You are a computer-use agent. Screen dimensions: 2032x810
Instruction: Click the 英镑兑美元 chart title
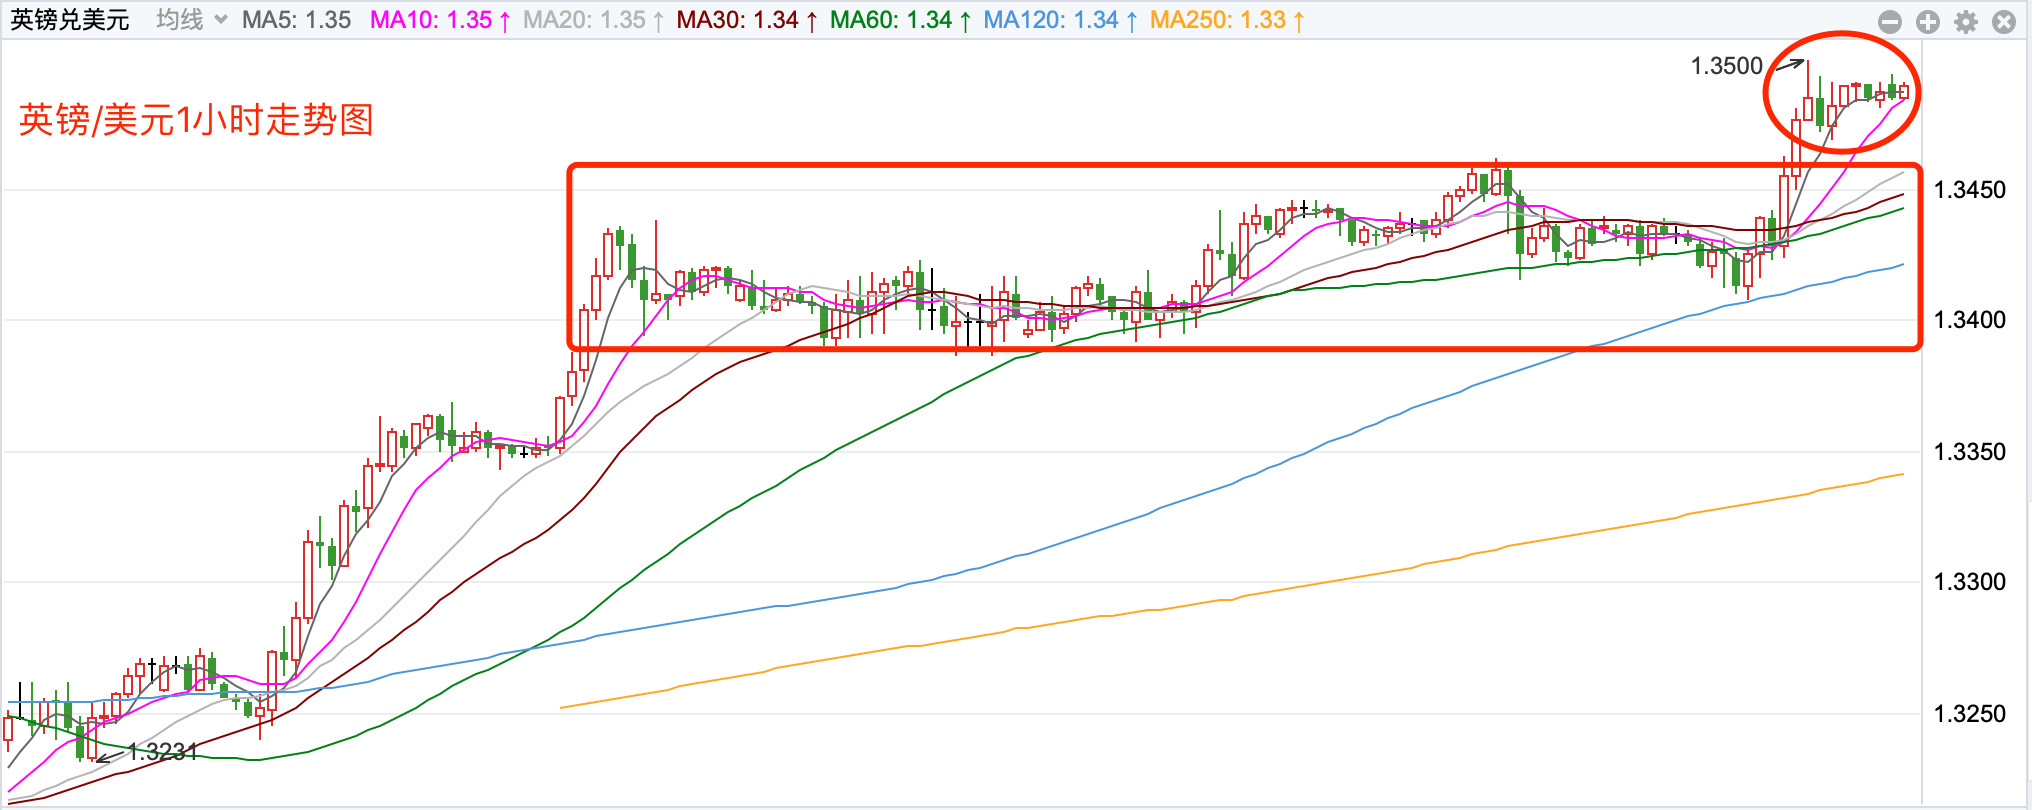(70, 20)
